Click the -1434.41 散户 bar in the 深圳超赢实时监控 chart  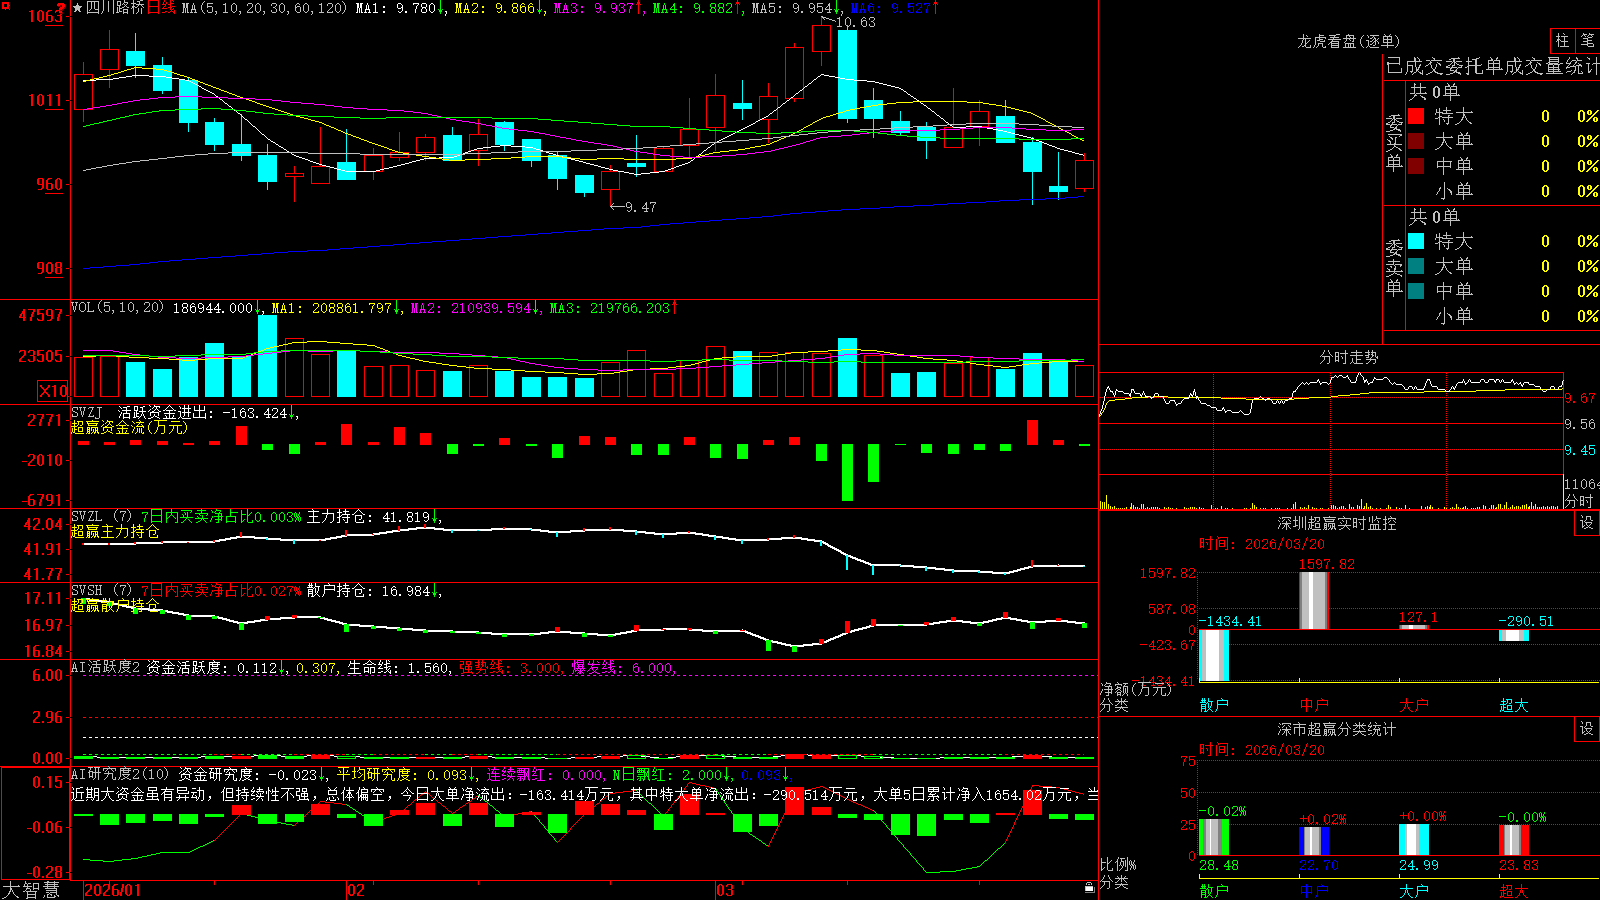click(x=1214, y=655)
